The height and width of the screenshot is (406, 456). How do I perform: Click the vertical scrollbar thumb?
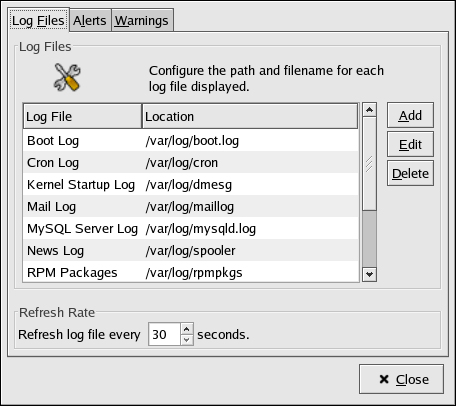tap(369, 163)
